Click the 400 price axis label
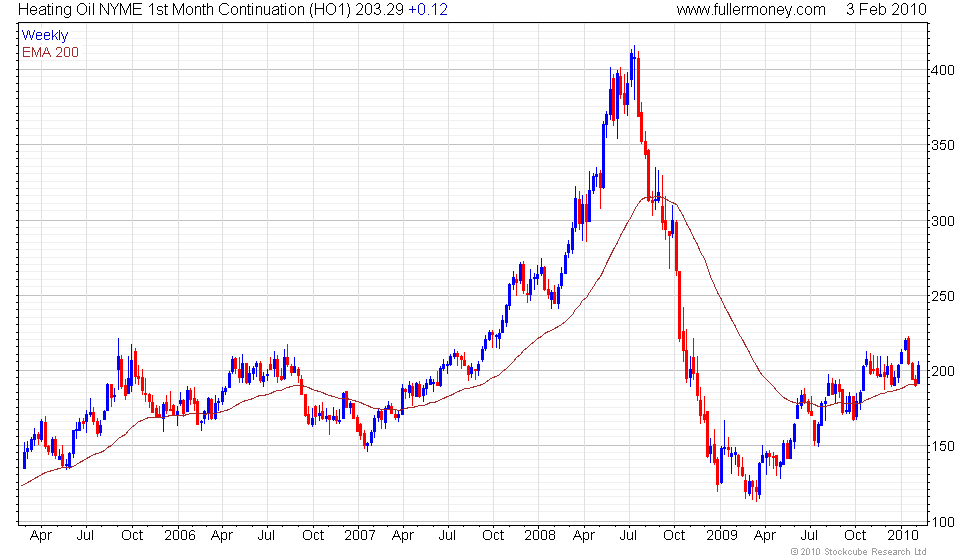The height and width of the screenshot is (560, 980). pos(942,71)
